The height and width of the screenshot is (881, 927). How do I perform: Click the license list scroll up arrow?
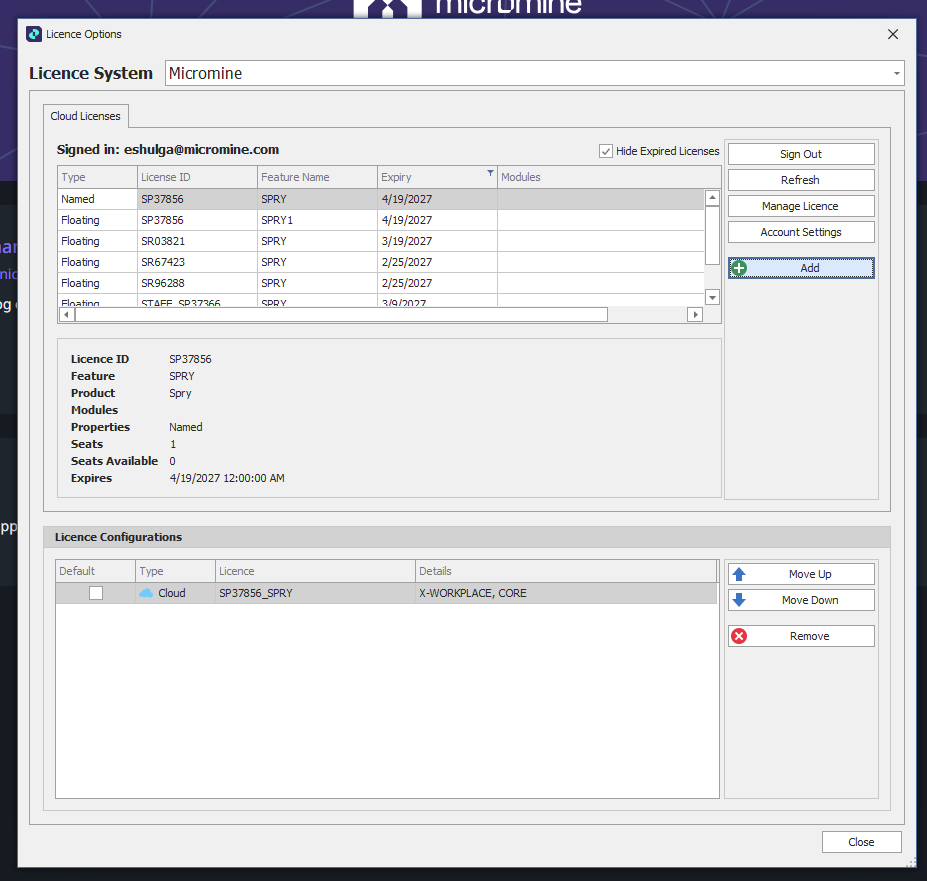[712, 197]
